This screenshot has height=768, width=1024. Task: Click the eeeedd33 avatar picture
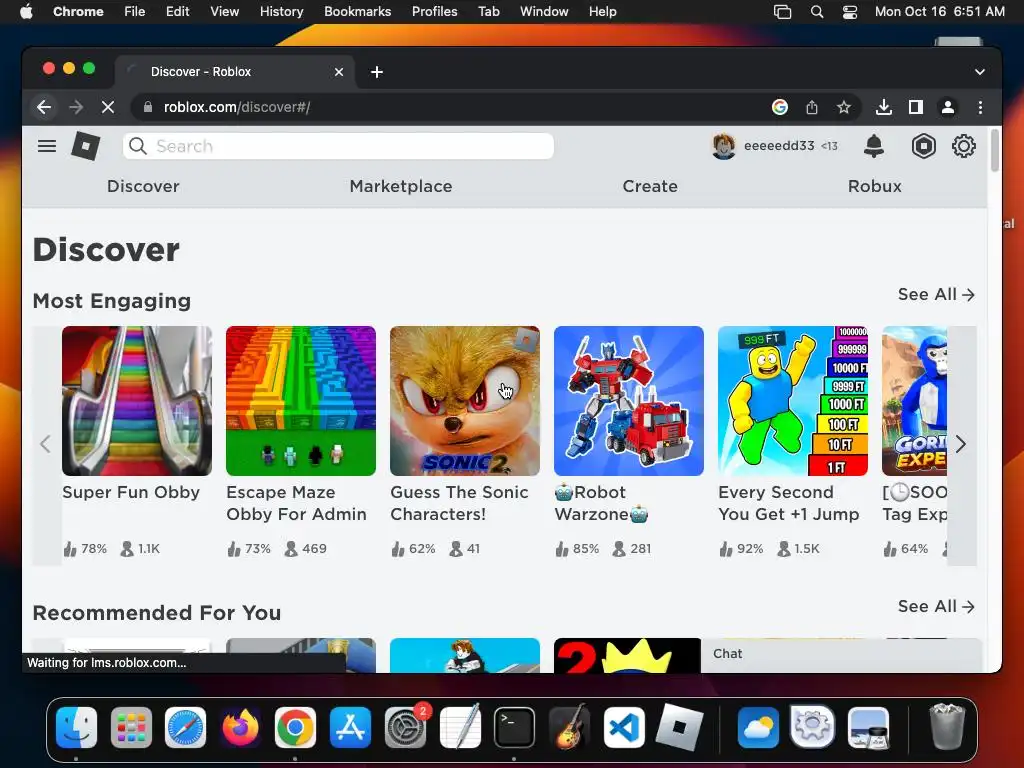pyautogui.click(x=724, y=146)
